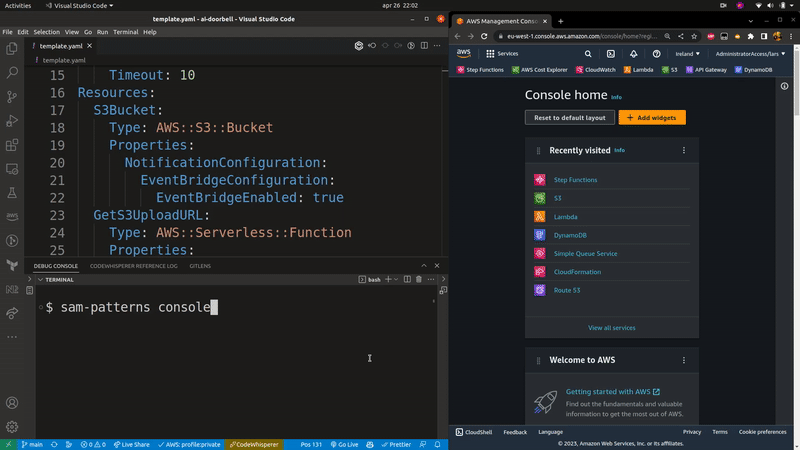Open AWS Cost Explorer bookmark

coord(540,70)
